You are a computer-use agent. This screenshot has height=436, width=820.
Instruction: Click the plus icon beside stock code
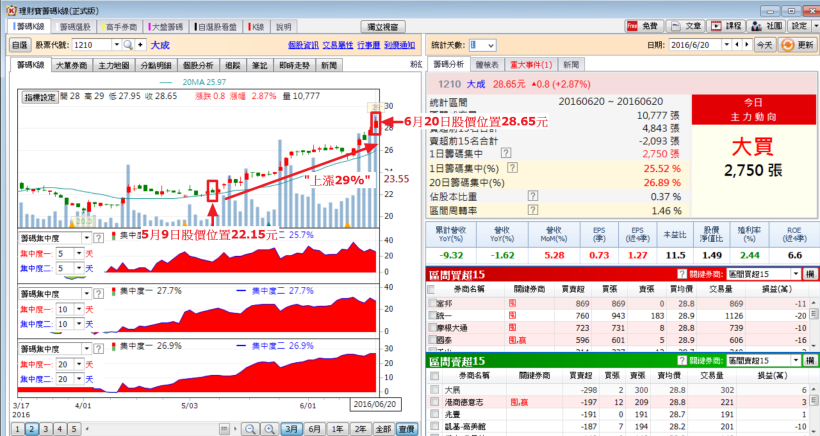[140, 45]
